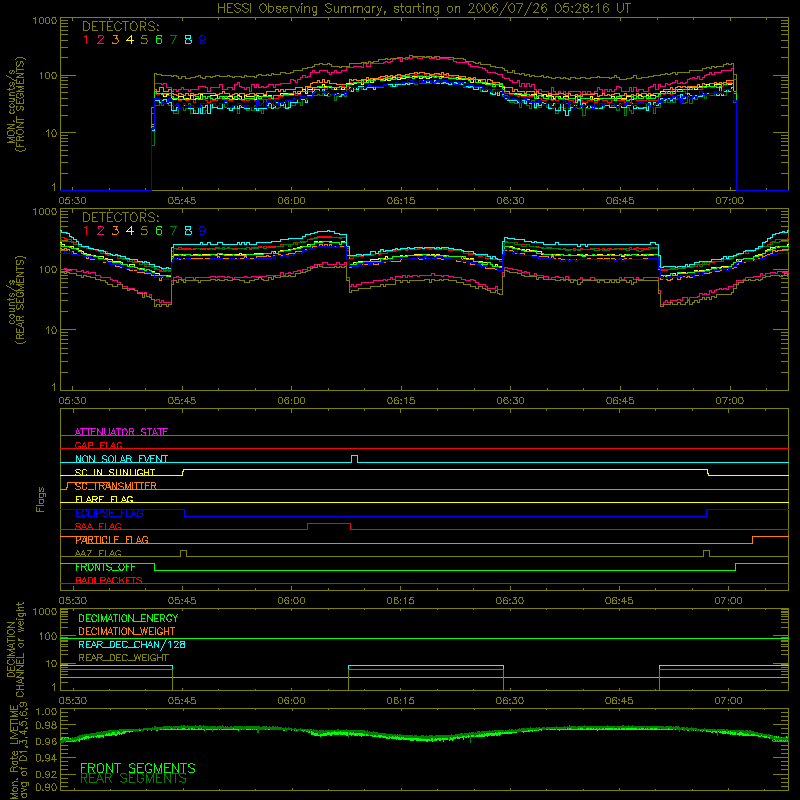
Task: Click the DETECTORS: label in the rear segments panel
Action: point(120,218)
